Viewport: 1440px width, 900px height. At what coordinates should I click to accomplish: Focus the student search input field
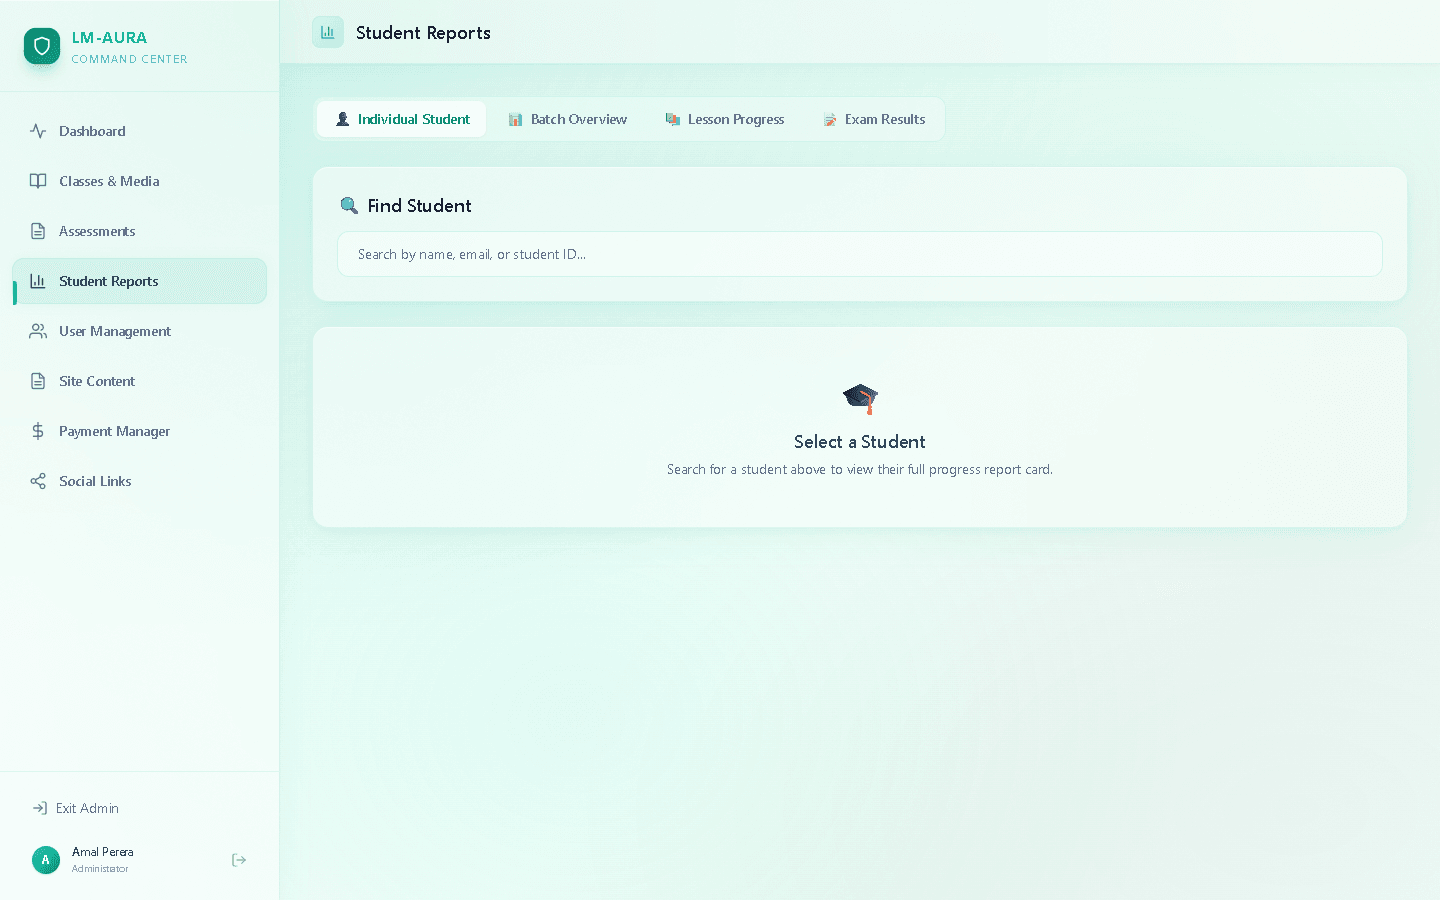point(860,254)
